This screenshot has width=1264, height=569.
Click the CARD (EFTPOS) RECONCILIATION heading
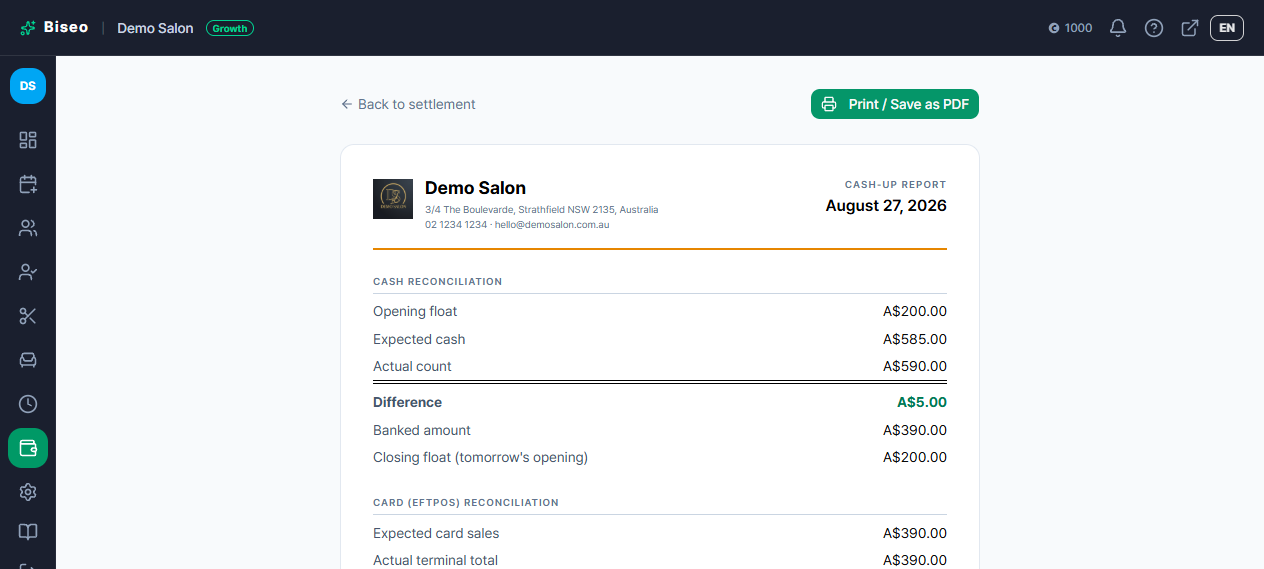pyautogui.click(x=466, y=502)
